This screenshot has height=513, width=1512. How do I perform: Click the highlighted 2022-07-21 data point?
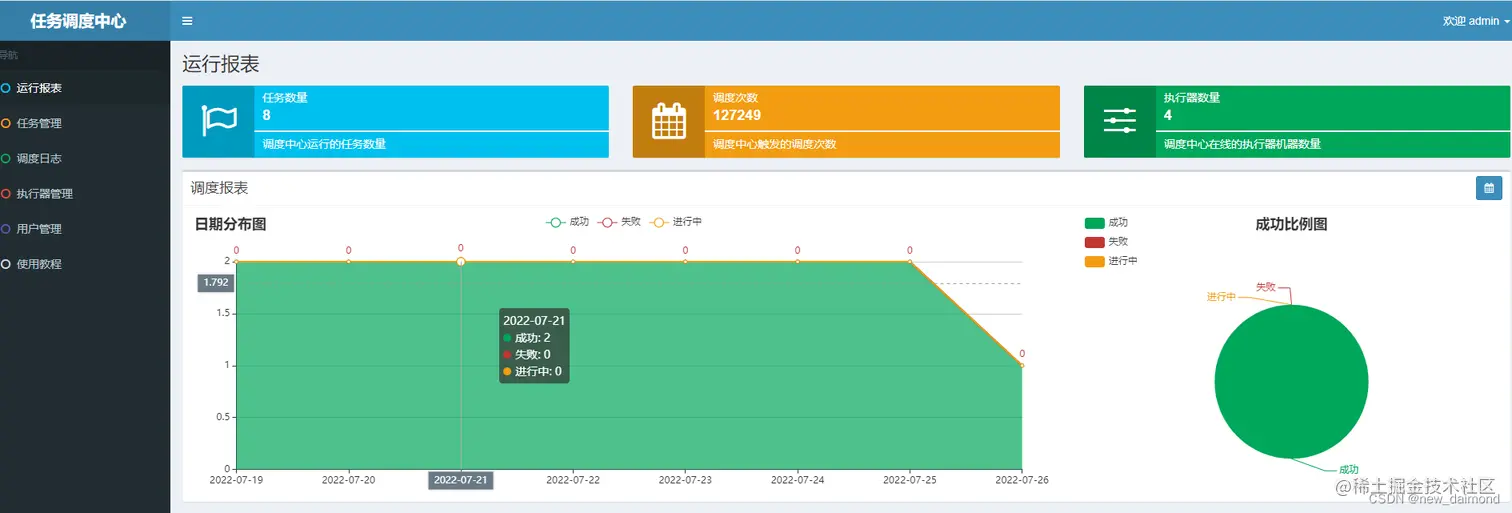click(461, 262)
